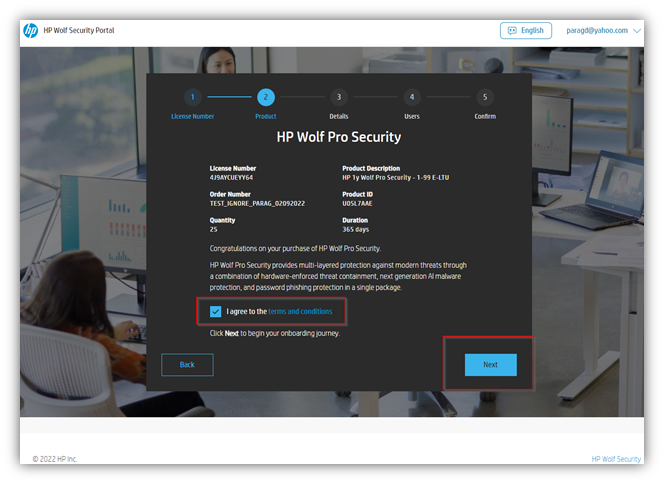The height and width of the screenshot is (484, 664).
Task: Jump to step 4 Users circle
Action: click(411, 97)
